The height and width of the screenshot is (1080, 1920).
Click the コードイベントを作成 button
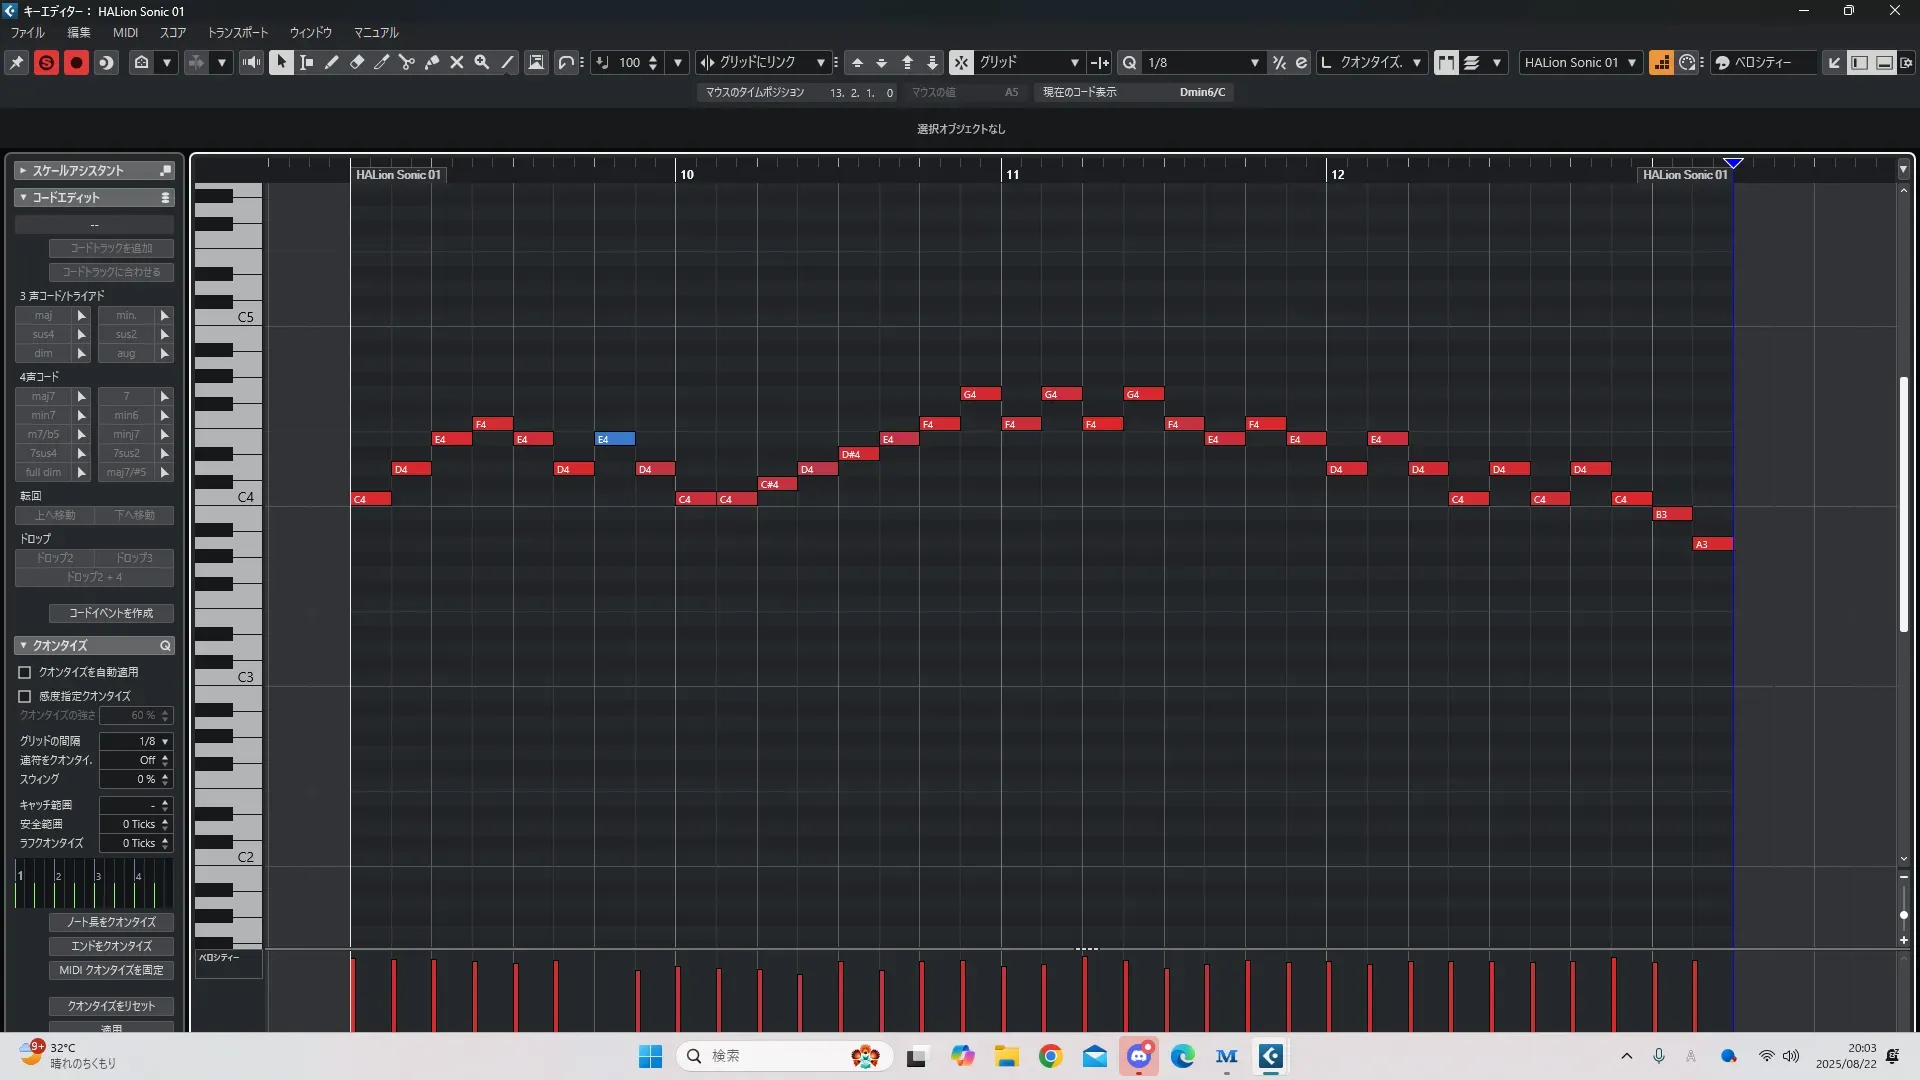point(111,613)
